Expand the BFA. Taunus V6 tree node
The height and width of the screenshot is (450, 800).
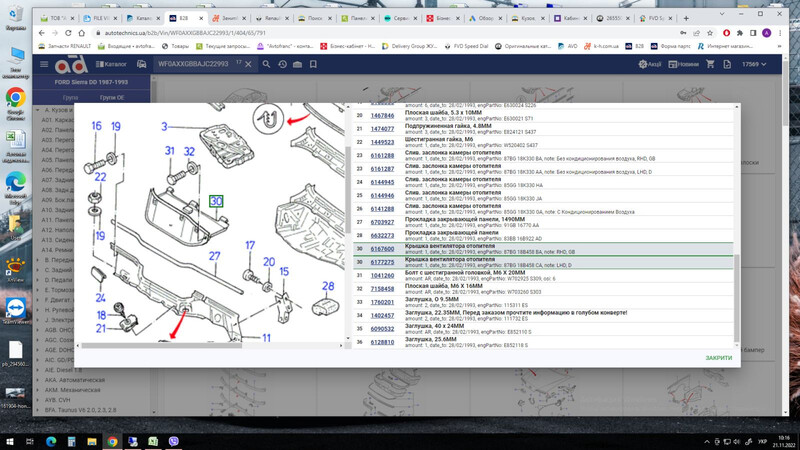coord(38,410)
